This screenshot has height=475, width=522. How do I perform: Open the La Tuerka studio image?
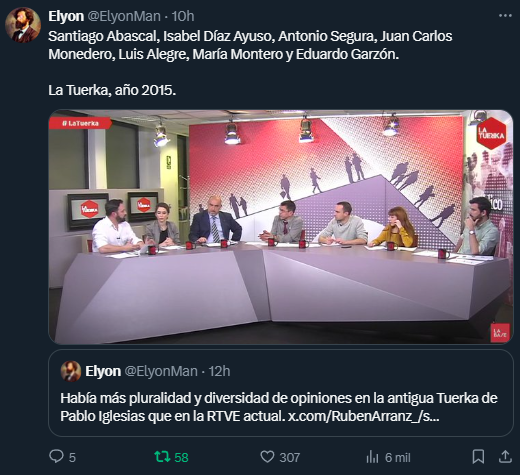[281, 227]
